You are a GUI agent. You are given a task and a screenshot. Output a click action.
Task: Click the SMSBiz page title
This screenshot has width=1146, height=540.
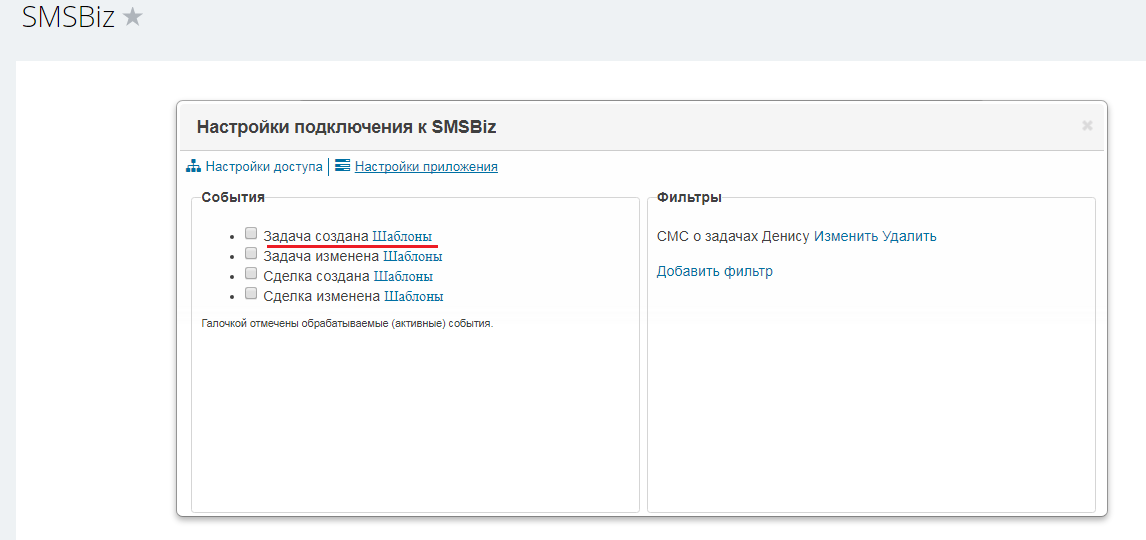(69, 18)
